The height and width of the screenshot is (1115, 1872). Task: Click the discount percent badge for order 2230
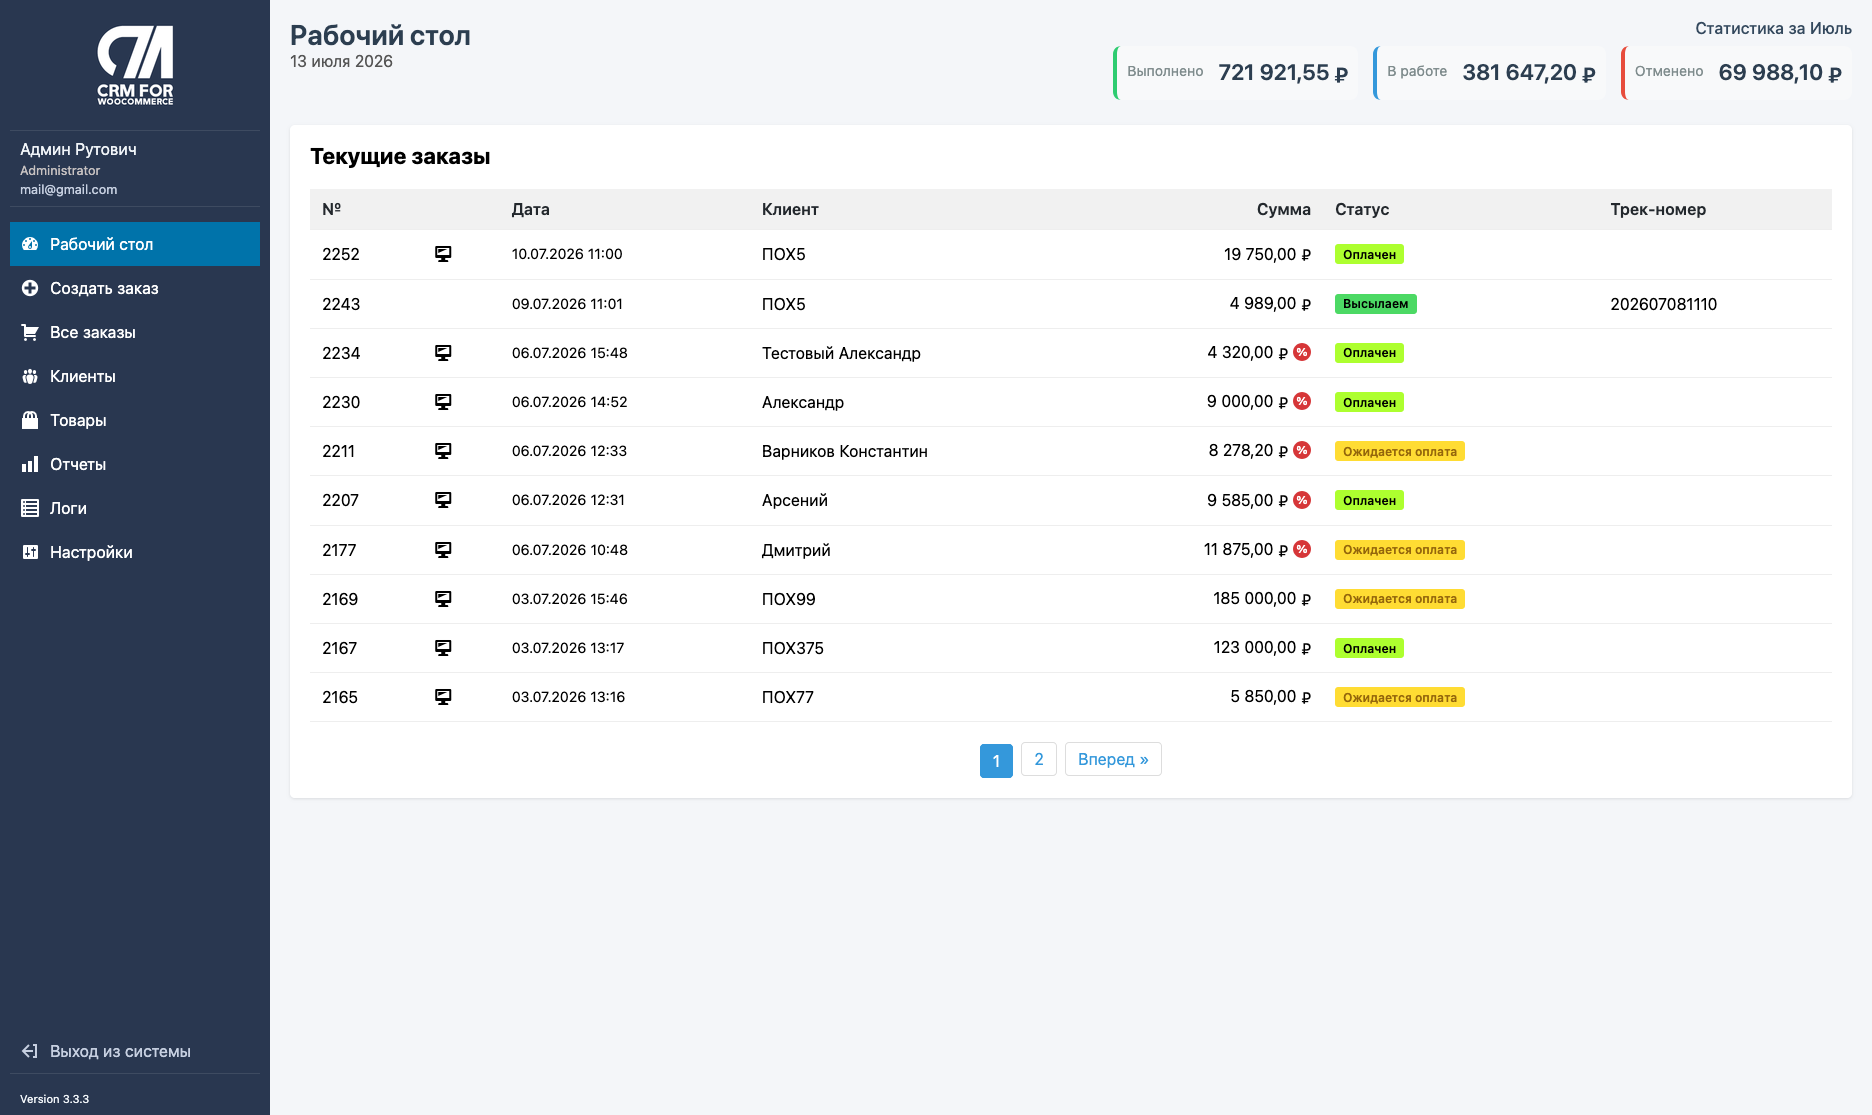click(1302, 401)
